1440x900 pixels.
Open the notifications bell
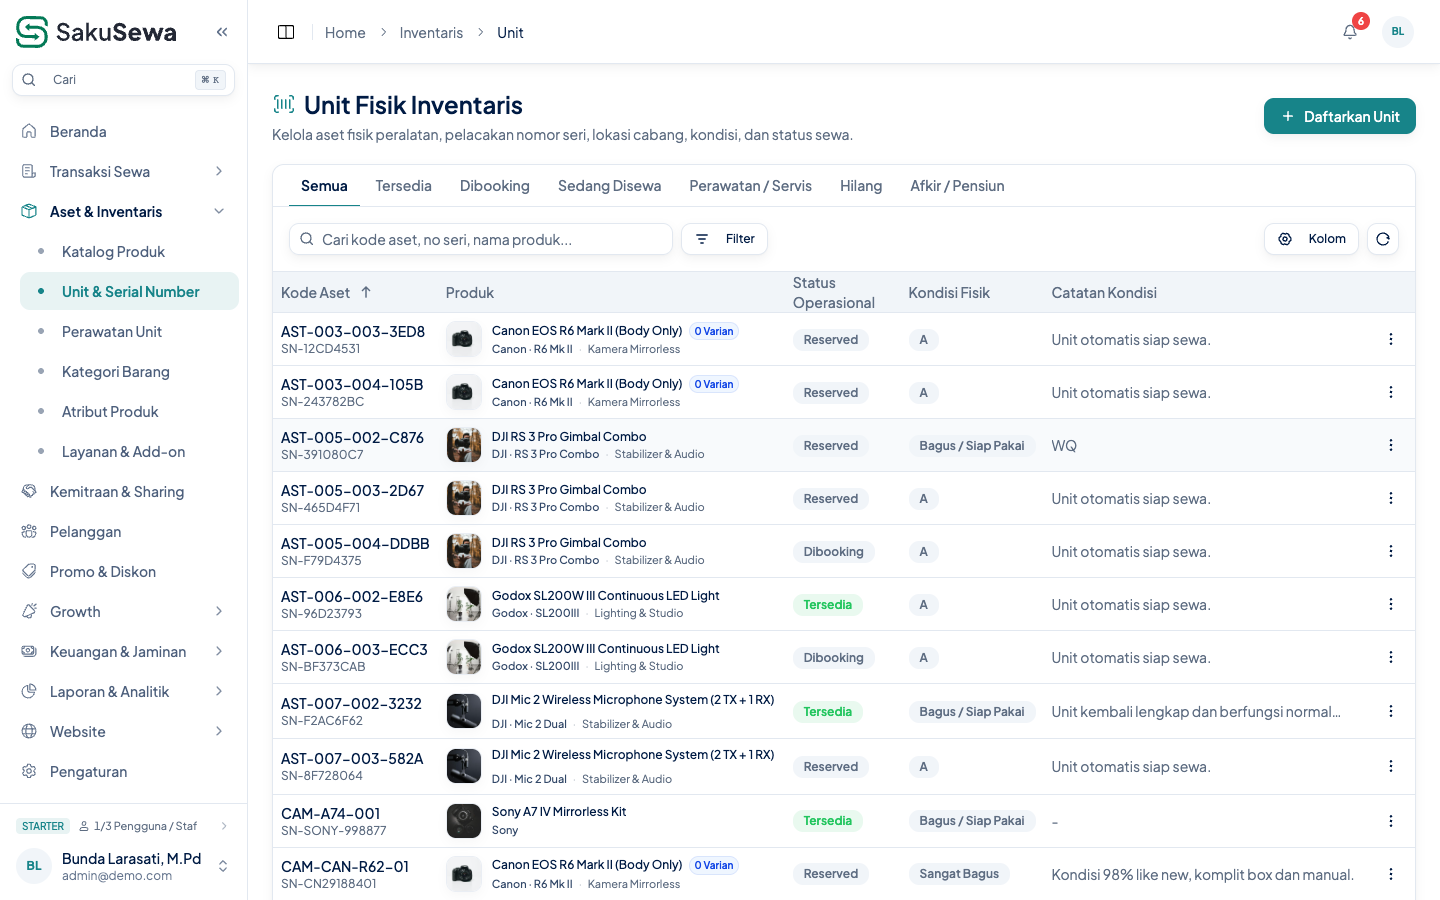[x=1350, y=32]
